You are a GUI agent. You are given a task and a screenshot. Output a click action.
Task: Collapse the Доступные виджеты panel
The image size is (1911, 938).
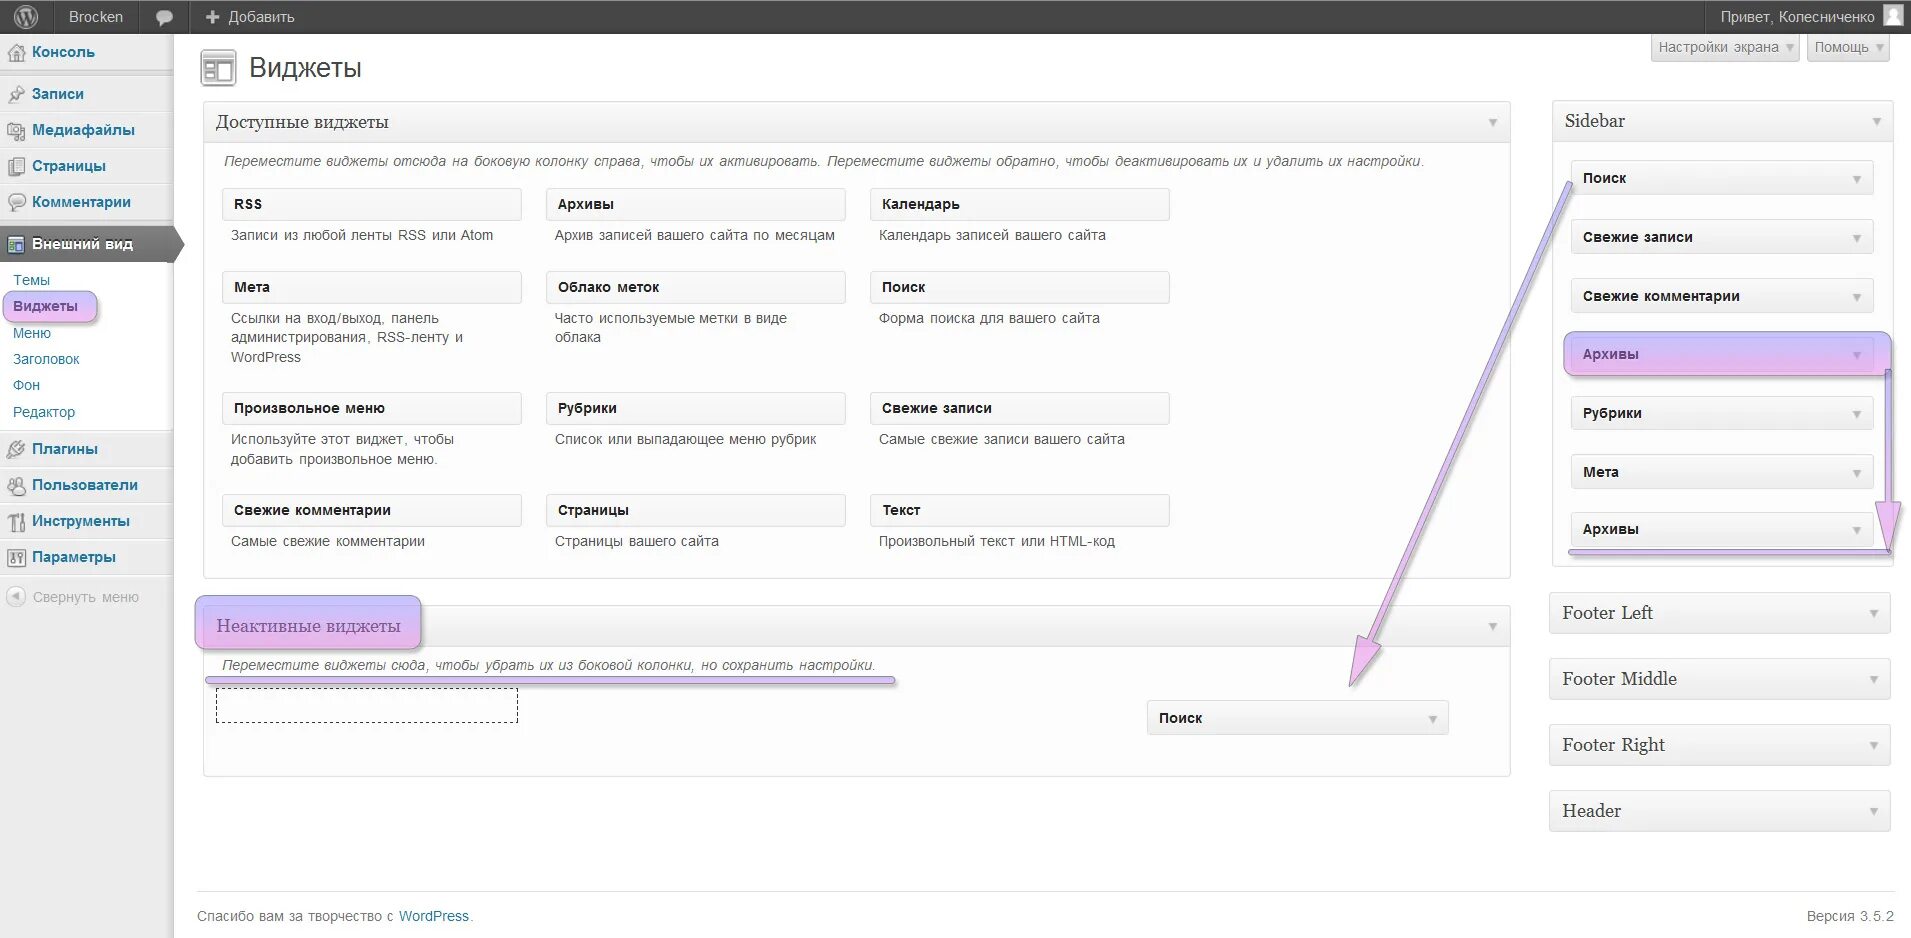click(1492, 122)
